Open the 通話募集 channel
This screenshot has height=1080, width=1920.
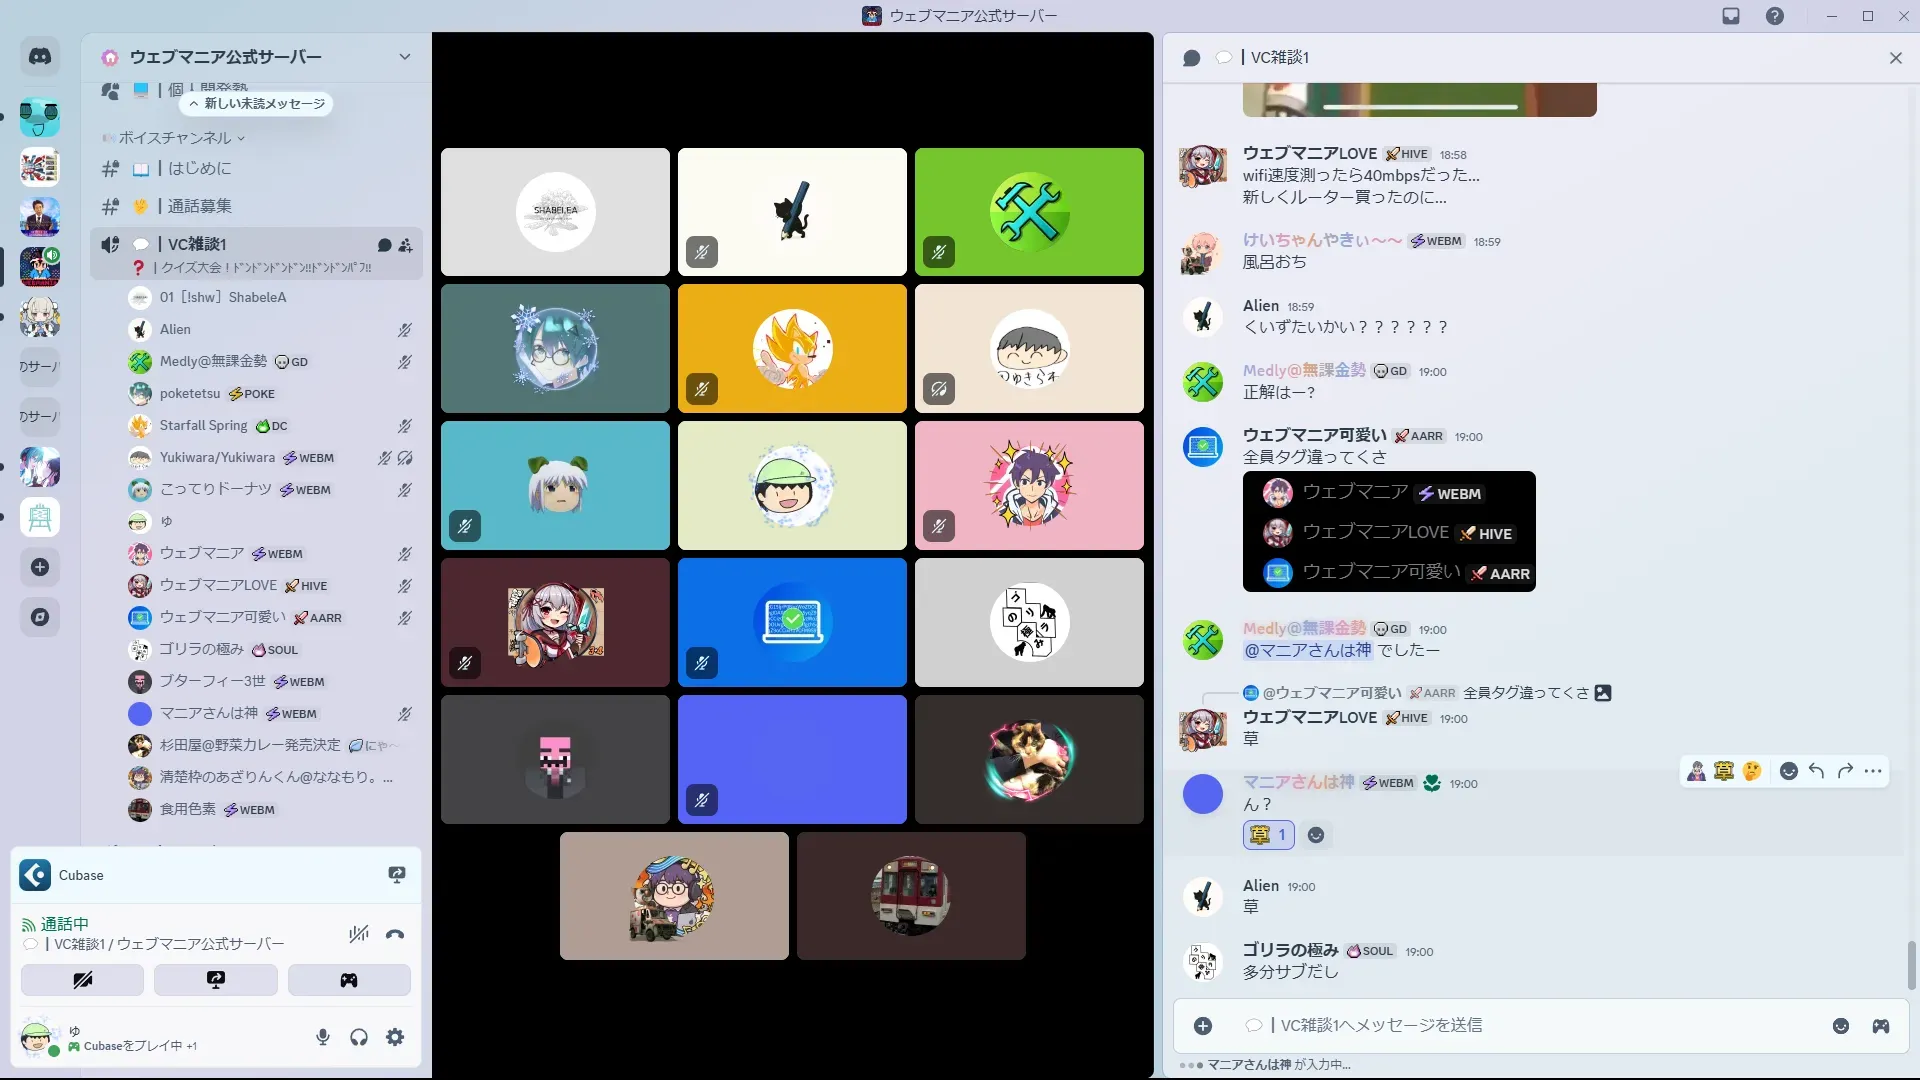(x=199, y=206)
